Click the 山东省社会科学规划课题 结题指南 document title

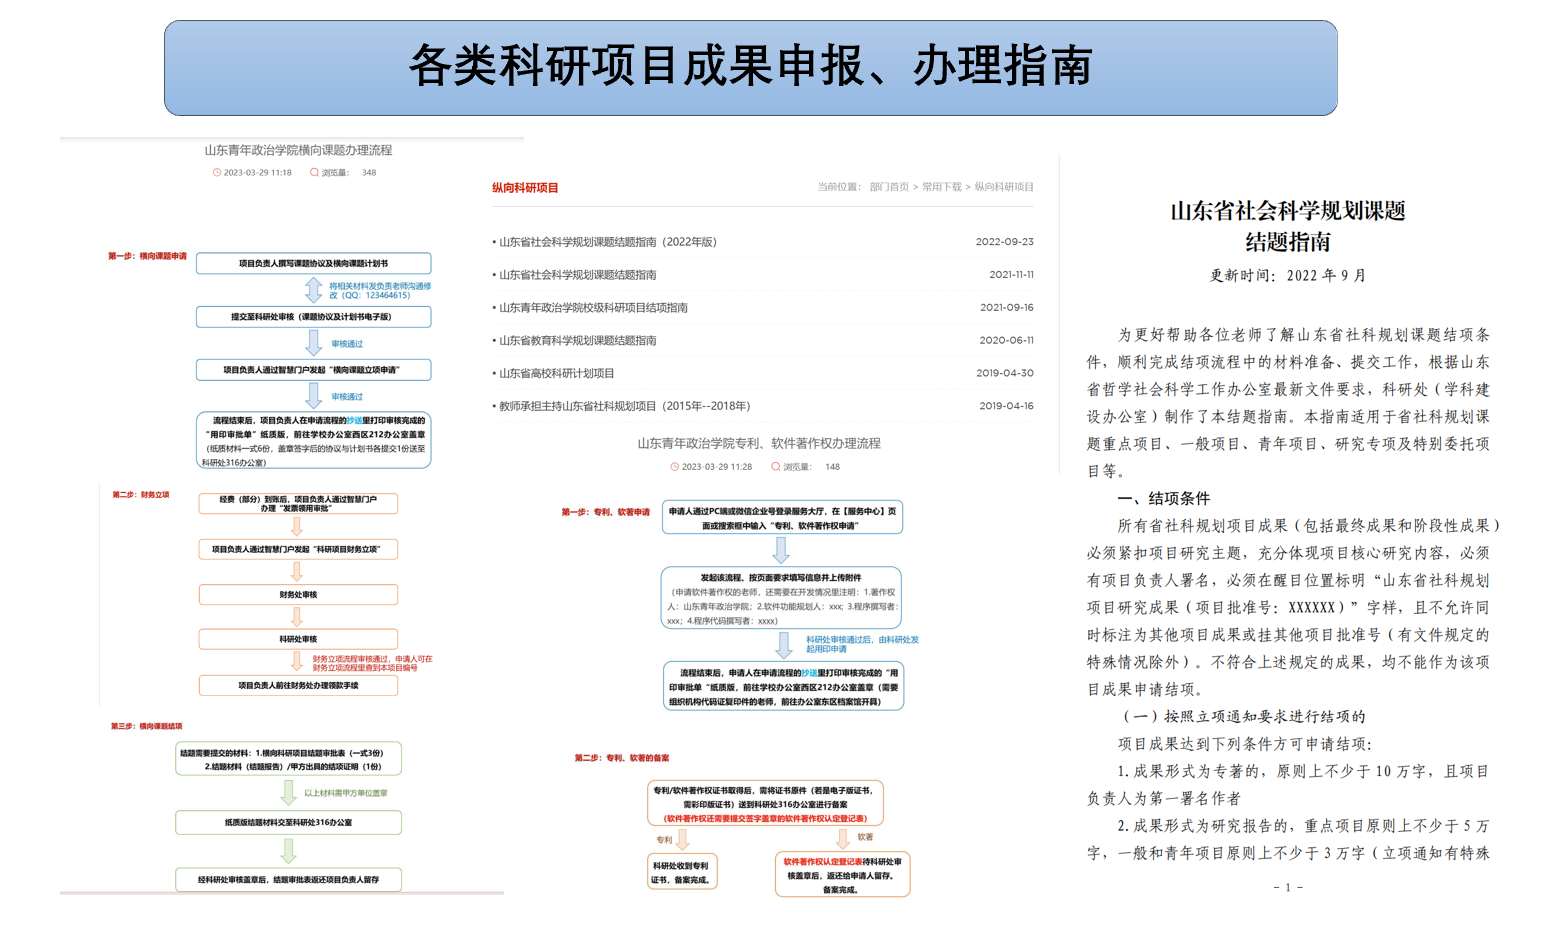1287,226
